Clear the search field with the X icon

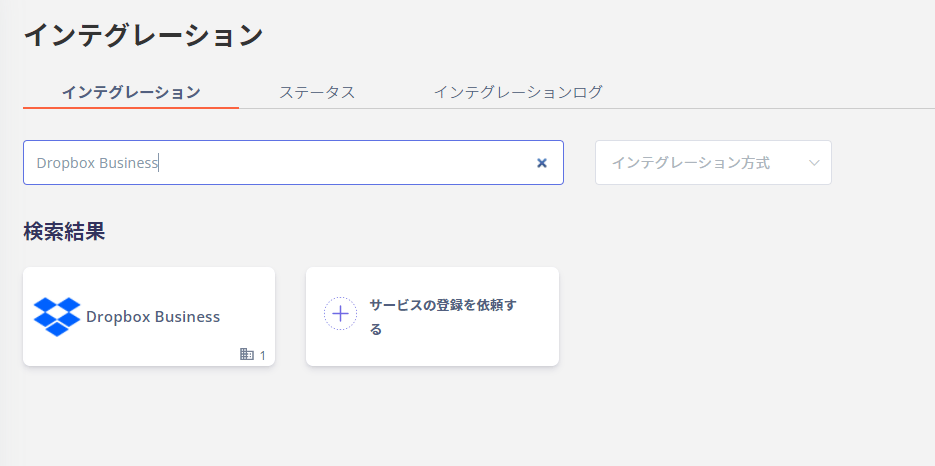click(541, 163)
